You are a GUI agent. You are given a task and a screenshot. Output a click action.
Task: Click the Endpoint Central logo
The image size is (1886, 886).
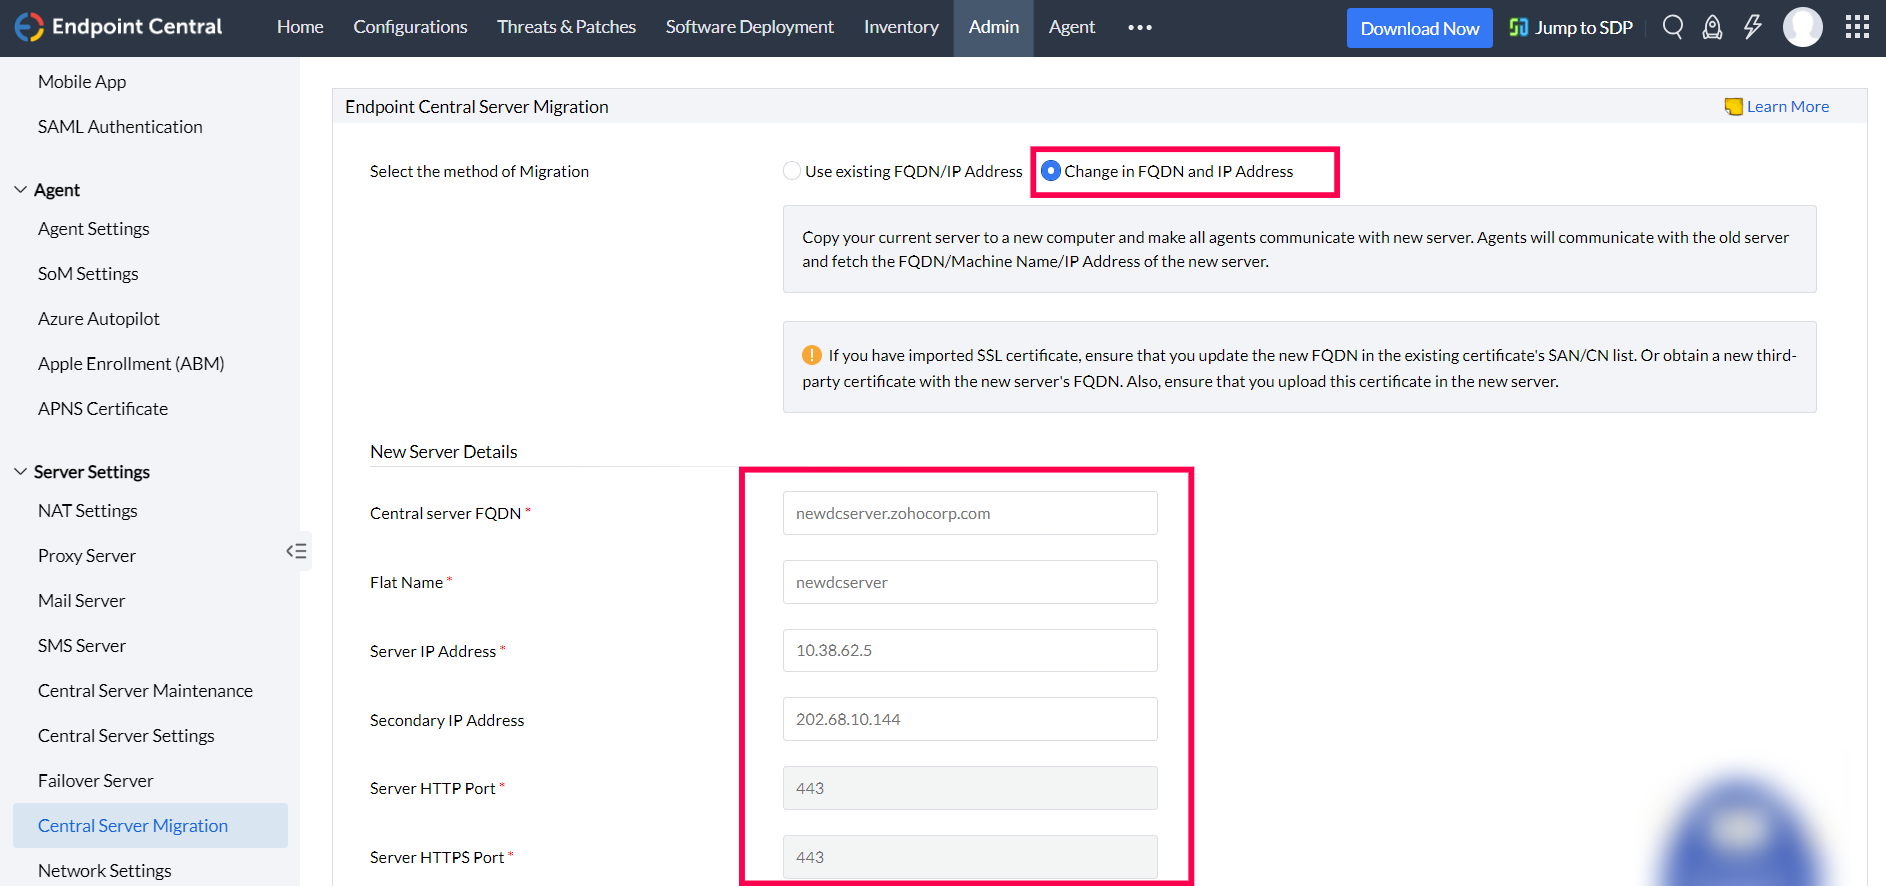click(x=118, y=27)
